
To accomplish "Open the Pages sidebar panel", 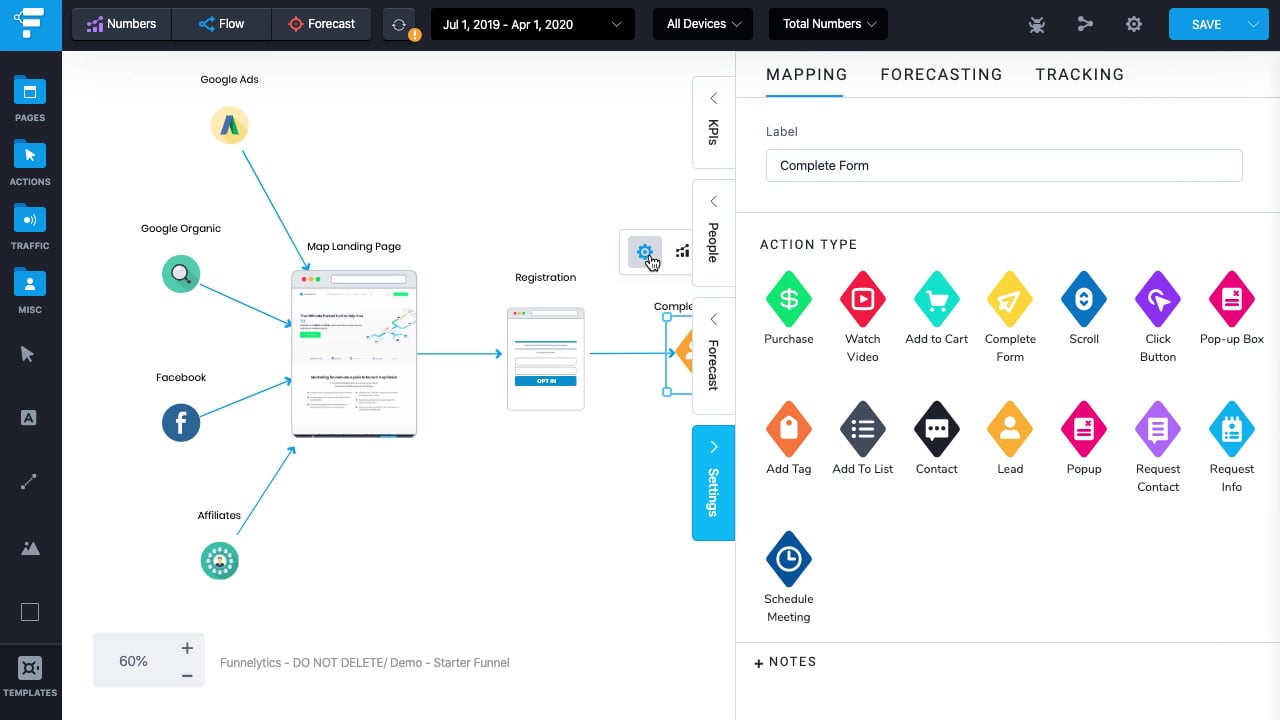I will [x=30, y=99].
